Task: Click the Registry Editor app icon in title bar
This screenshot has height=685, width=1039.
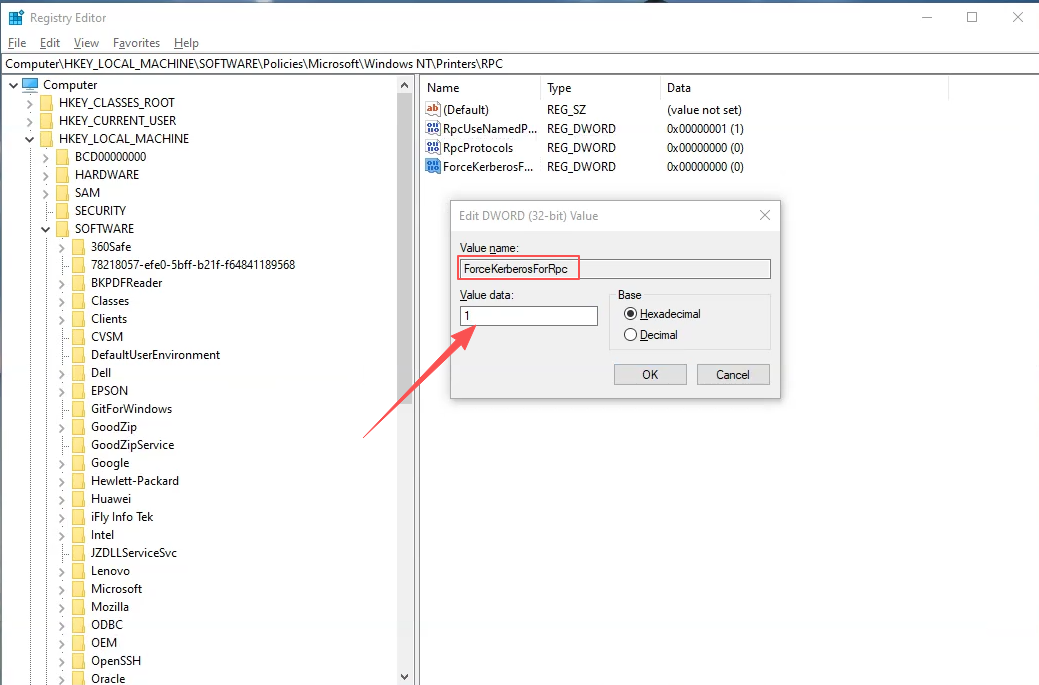Action: pyautogui.click(x=16, y=18)
